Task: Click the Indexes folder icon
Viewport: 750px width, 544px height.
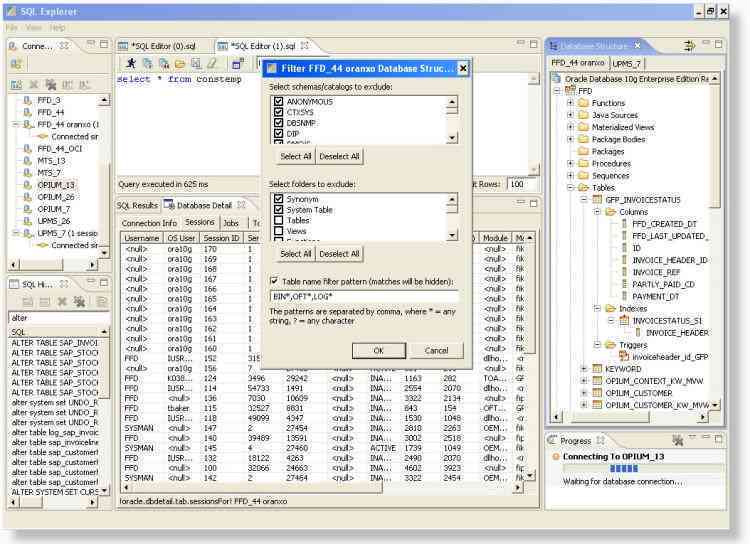Action: 610,308
